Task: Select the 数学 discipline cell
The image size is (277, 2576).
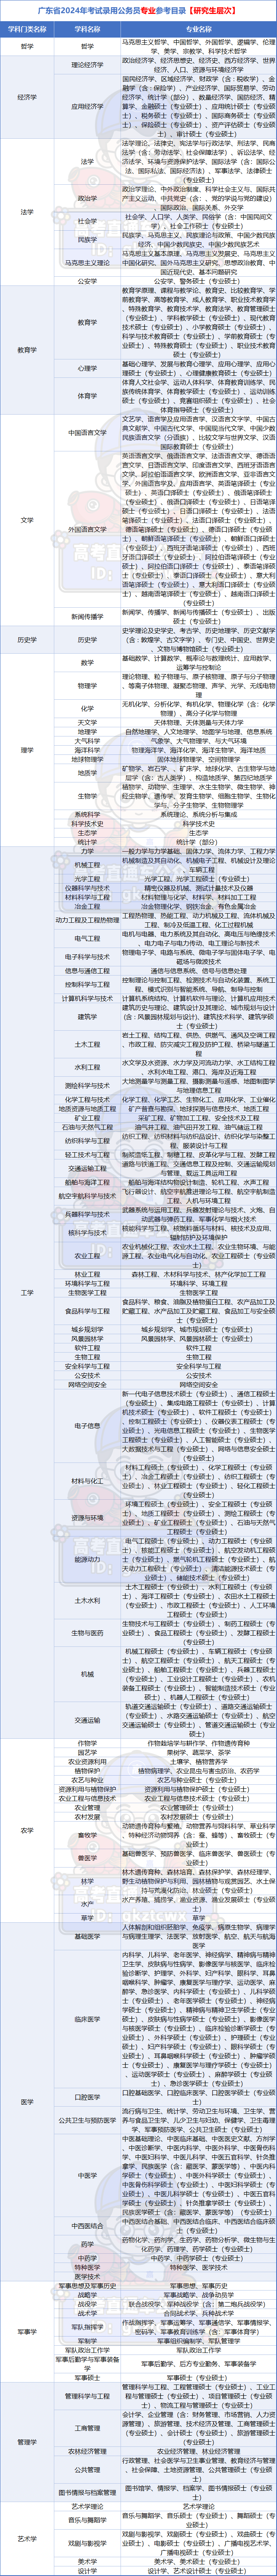Action: (x=87, y=663)
